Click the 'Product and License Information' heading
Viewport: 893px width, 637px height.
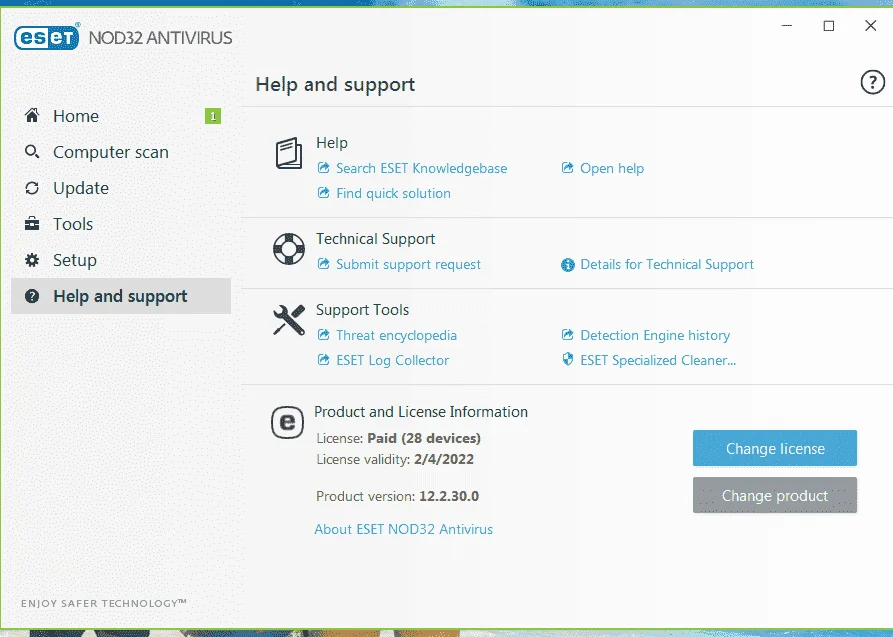421,412
